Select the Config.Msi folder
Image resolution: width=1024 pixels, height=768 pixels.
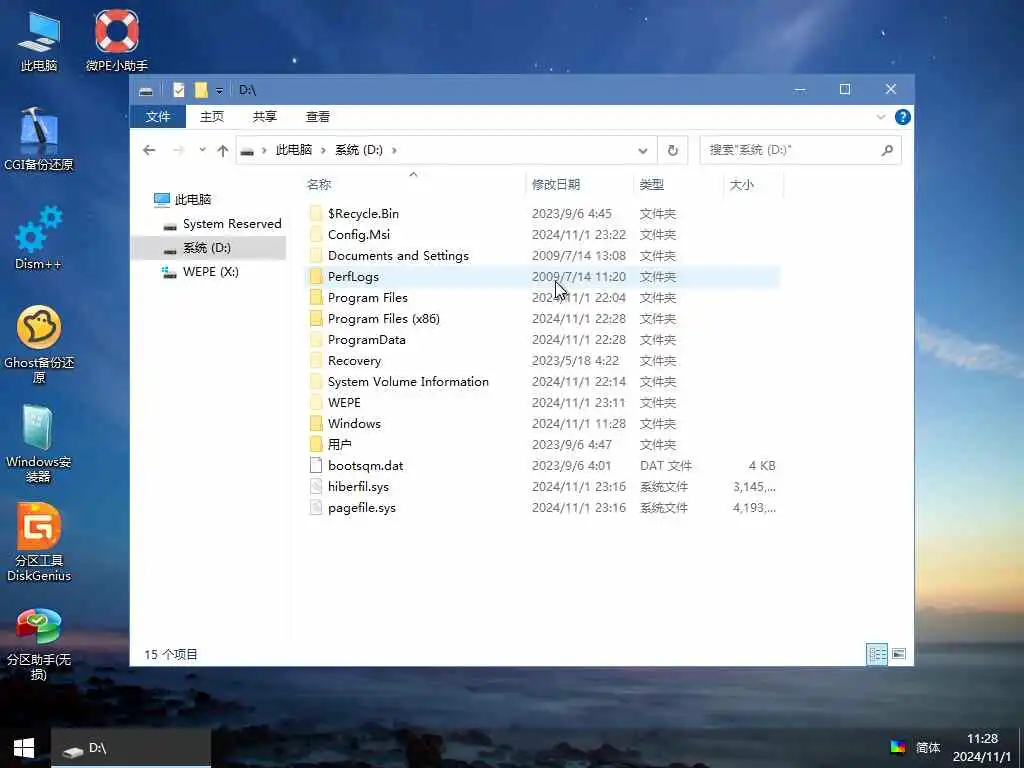coord(359,234)
